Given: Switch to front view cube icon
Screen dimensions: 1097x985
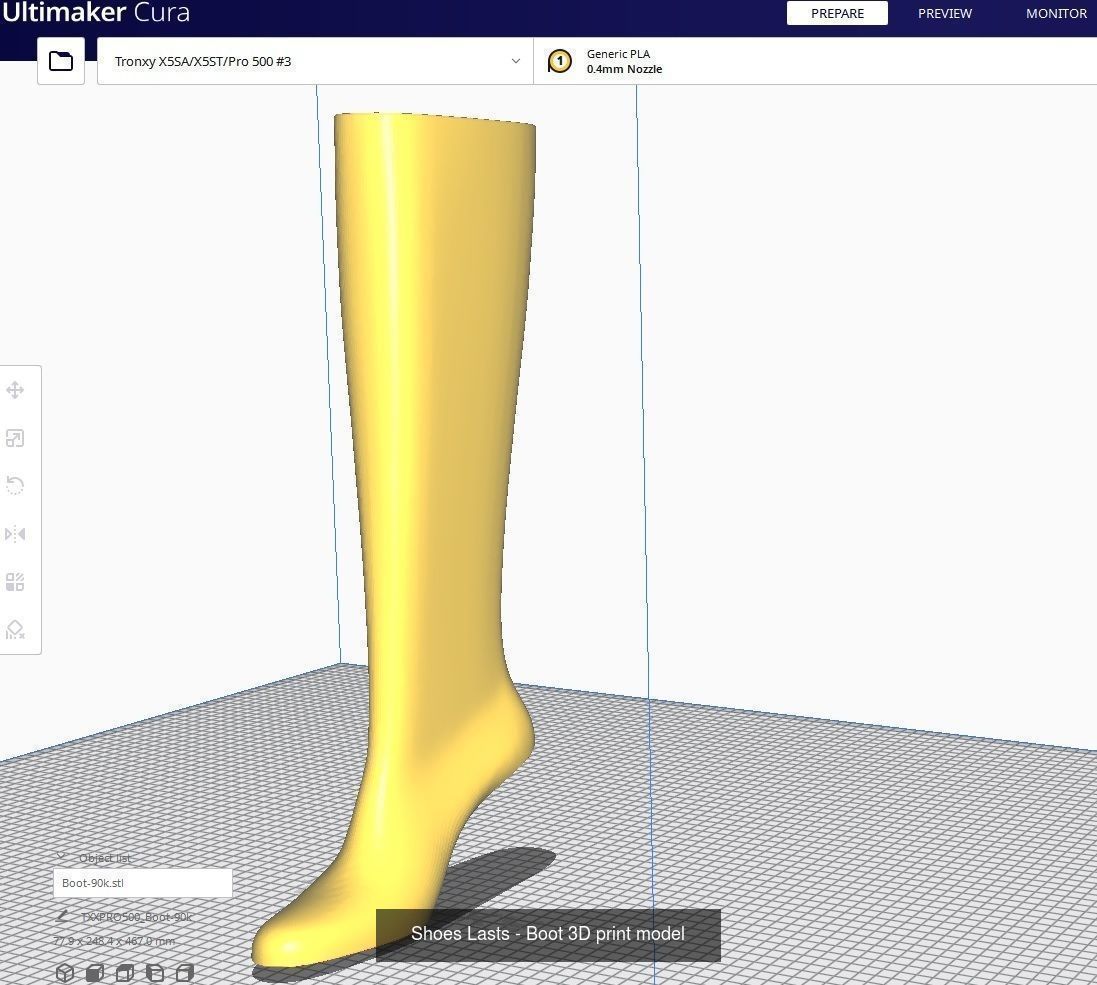Looking at the screenshot, I should click(x=95, y=972).
